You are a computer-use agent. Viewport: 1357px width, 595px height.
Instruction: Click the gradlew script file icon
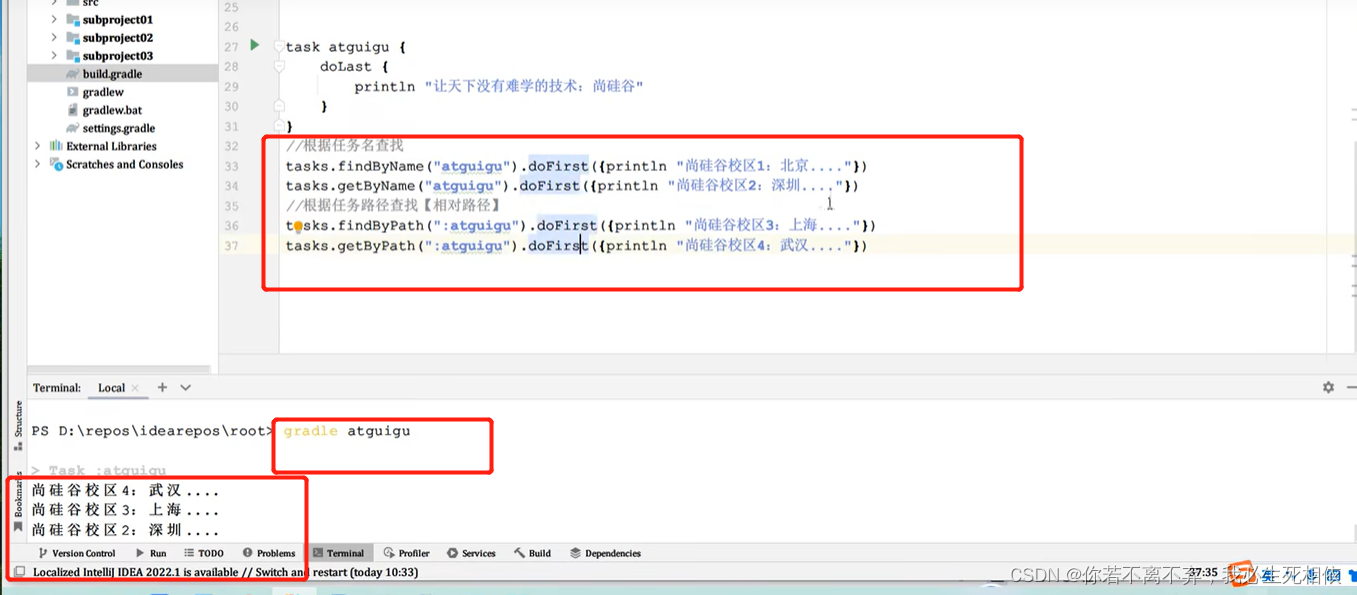pyautogui.click(x=73, y=91)
